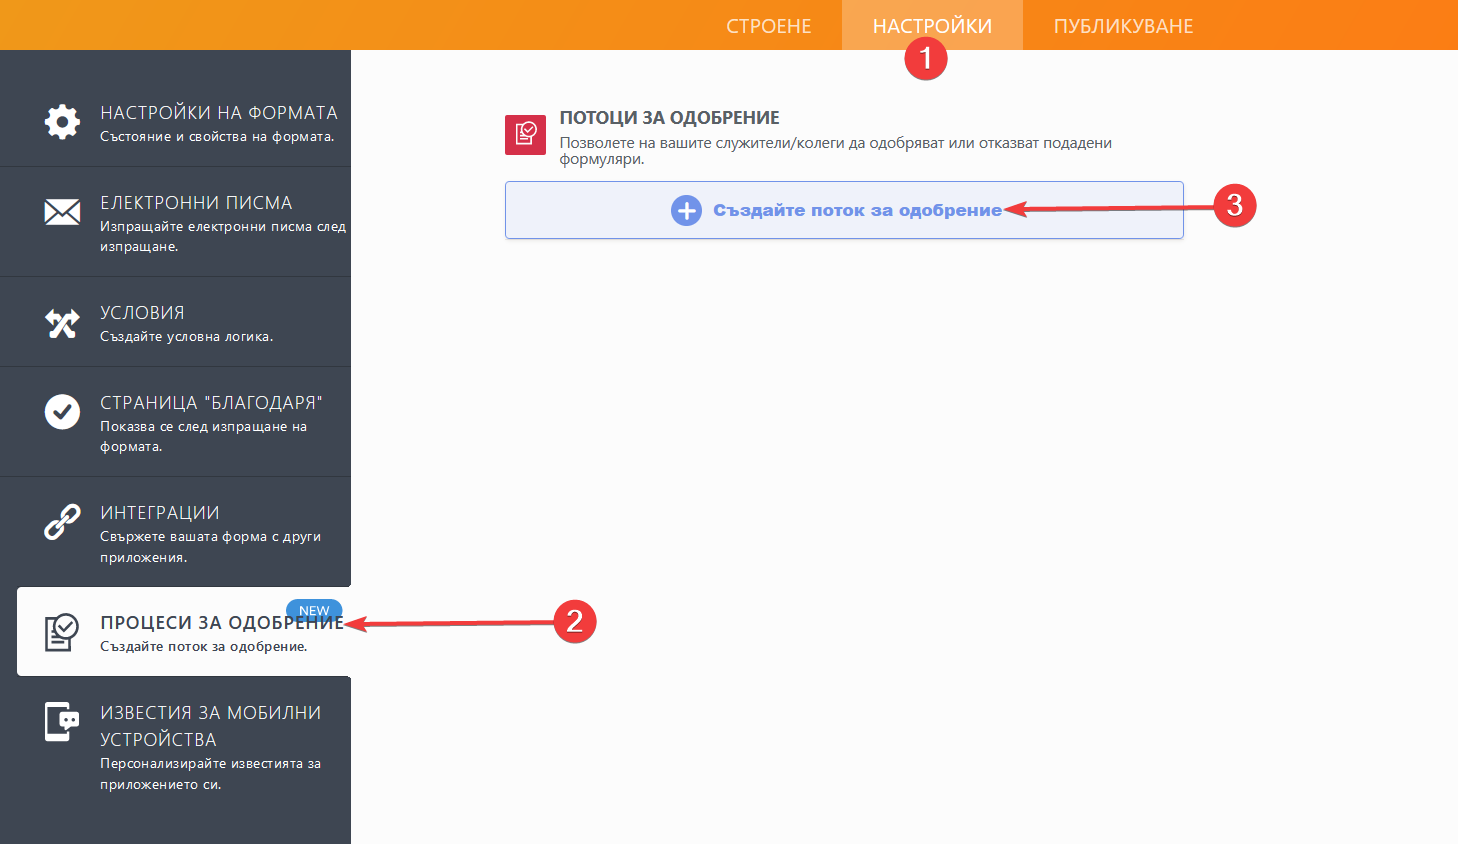Click the blue plus circle icon
Image resolution: width=1458 pixels, height=844 pixels.
(686, 211)
